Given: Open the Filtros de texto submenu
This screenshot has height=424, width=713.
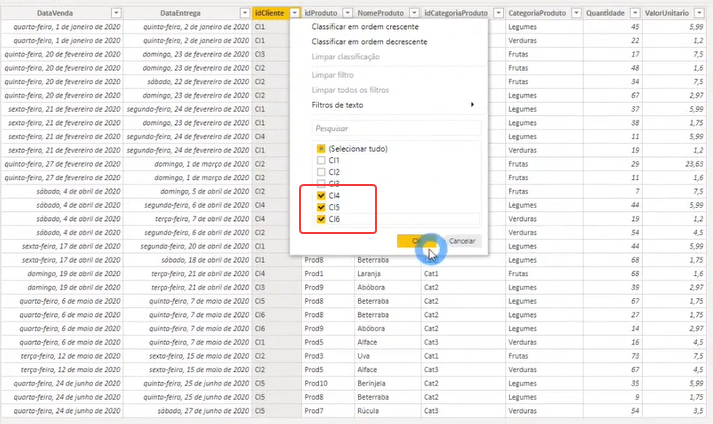Looking at the screenshot, I should 393,105.
